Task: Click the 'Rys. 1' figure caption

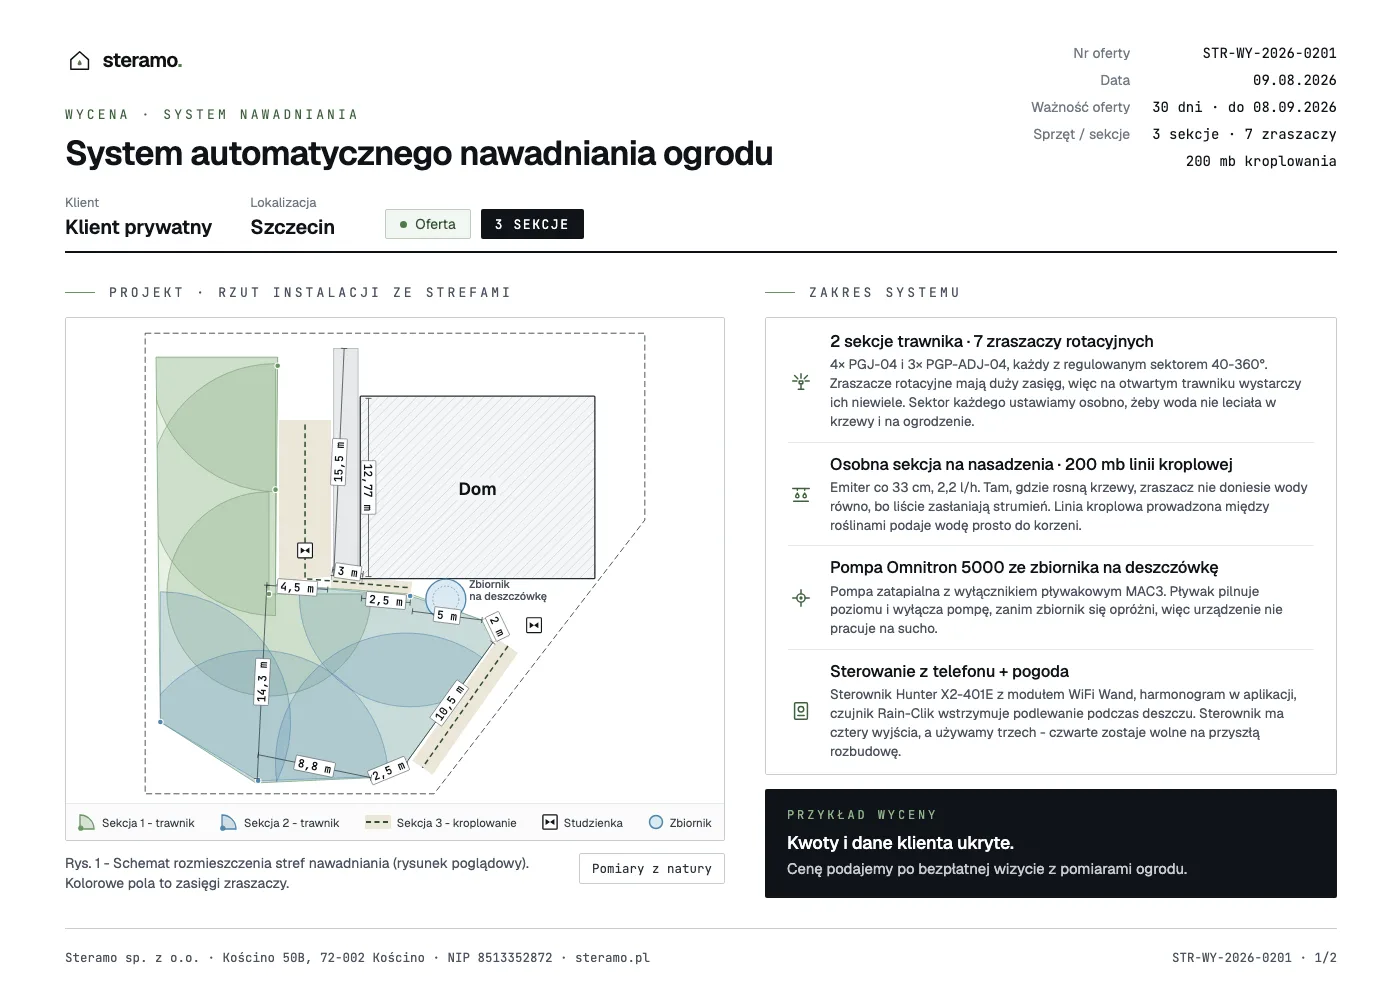Action: pyautogui.click(x=297, y=873)
